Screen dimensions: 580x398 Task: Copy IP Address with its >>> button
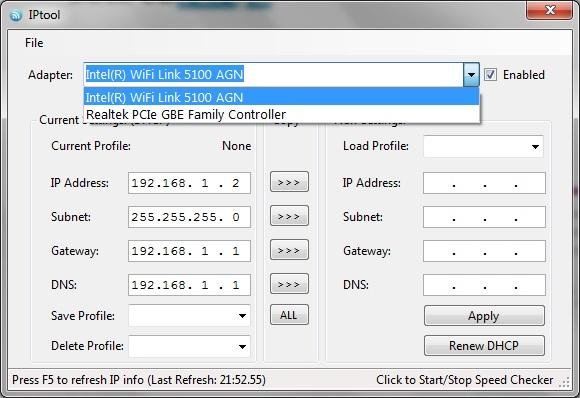(x=289, y=182)
